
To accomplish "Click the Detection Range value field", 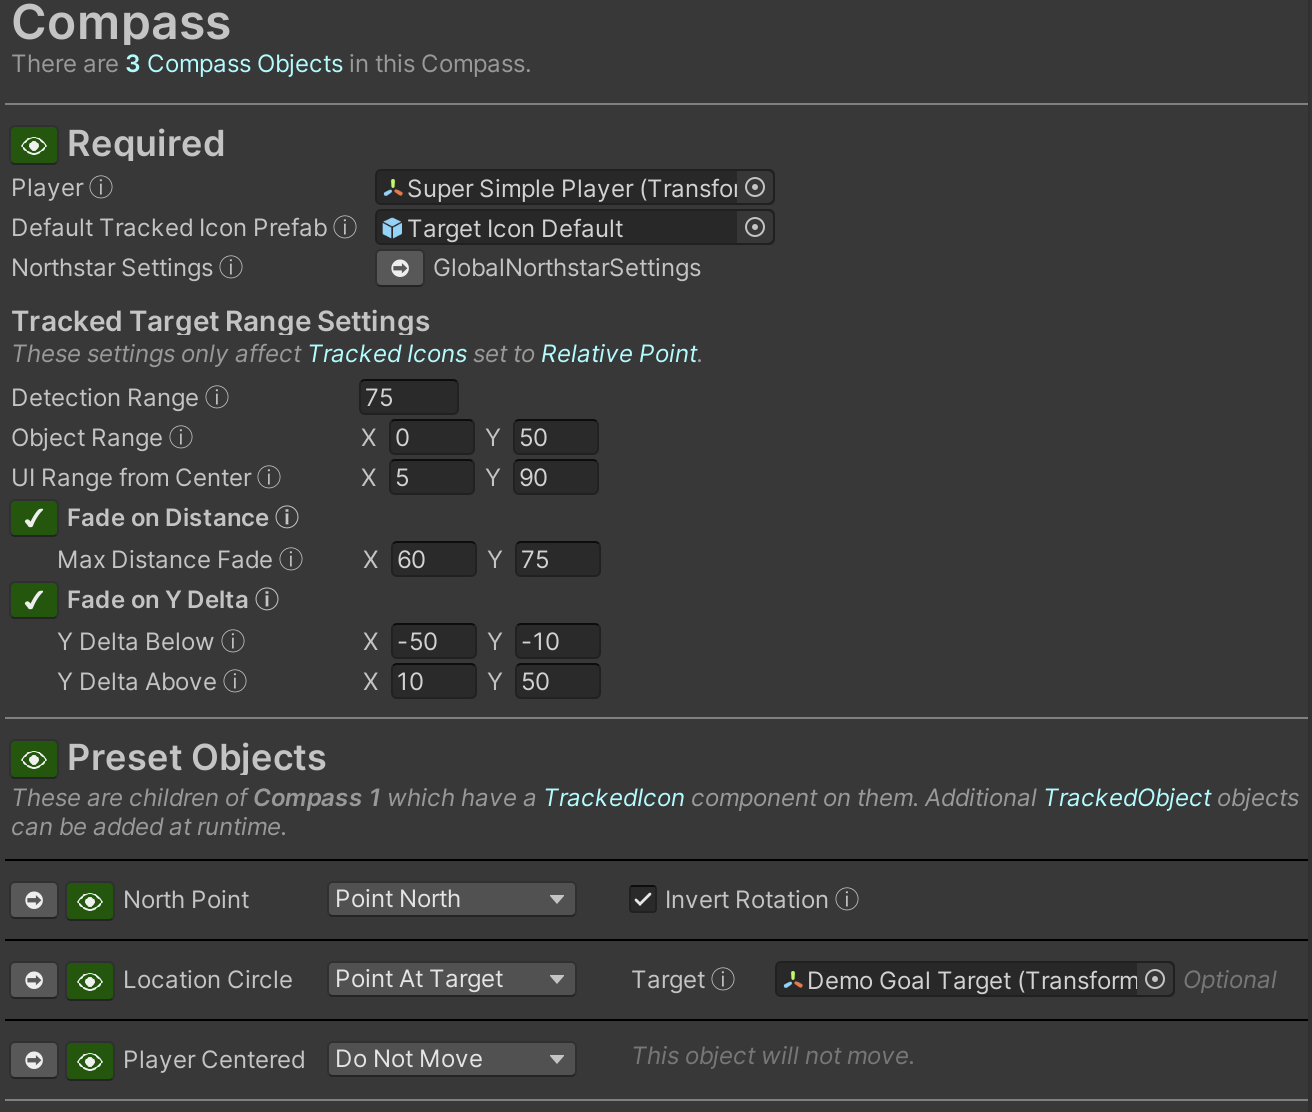I will click(408, 398).
